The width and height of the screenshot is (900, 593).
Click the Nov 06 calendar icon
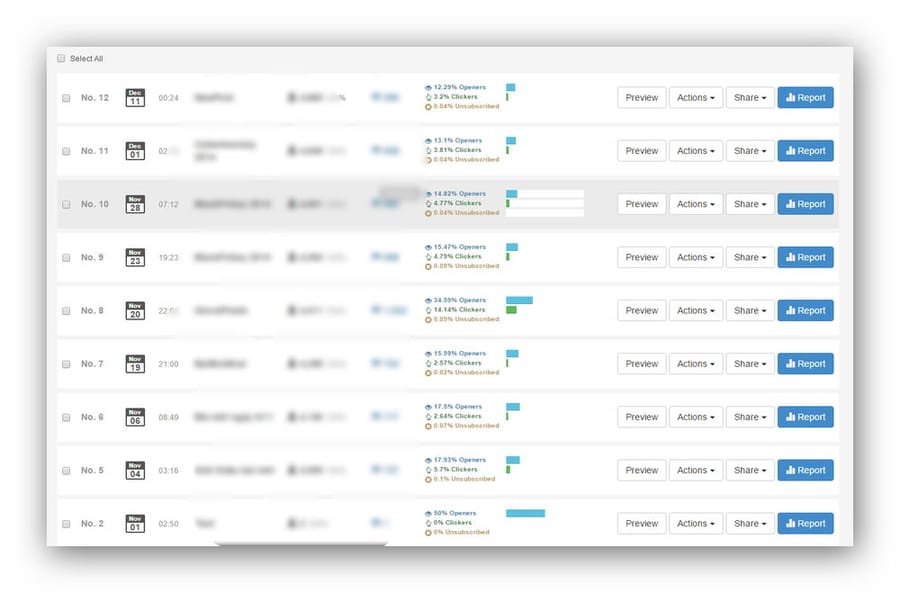135,417
